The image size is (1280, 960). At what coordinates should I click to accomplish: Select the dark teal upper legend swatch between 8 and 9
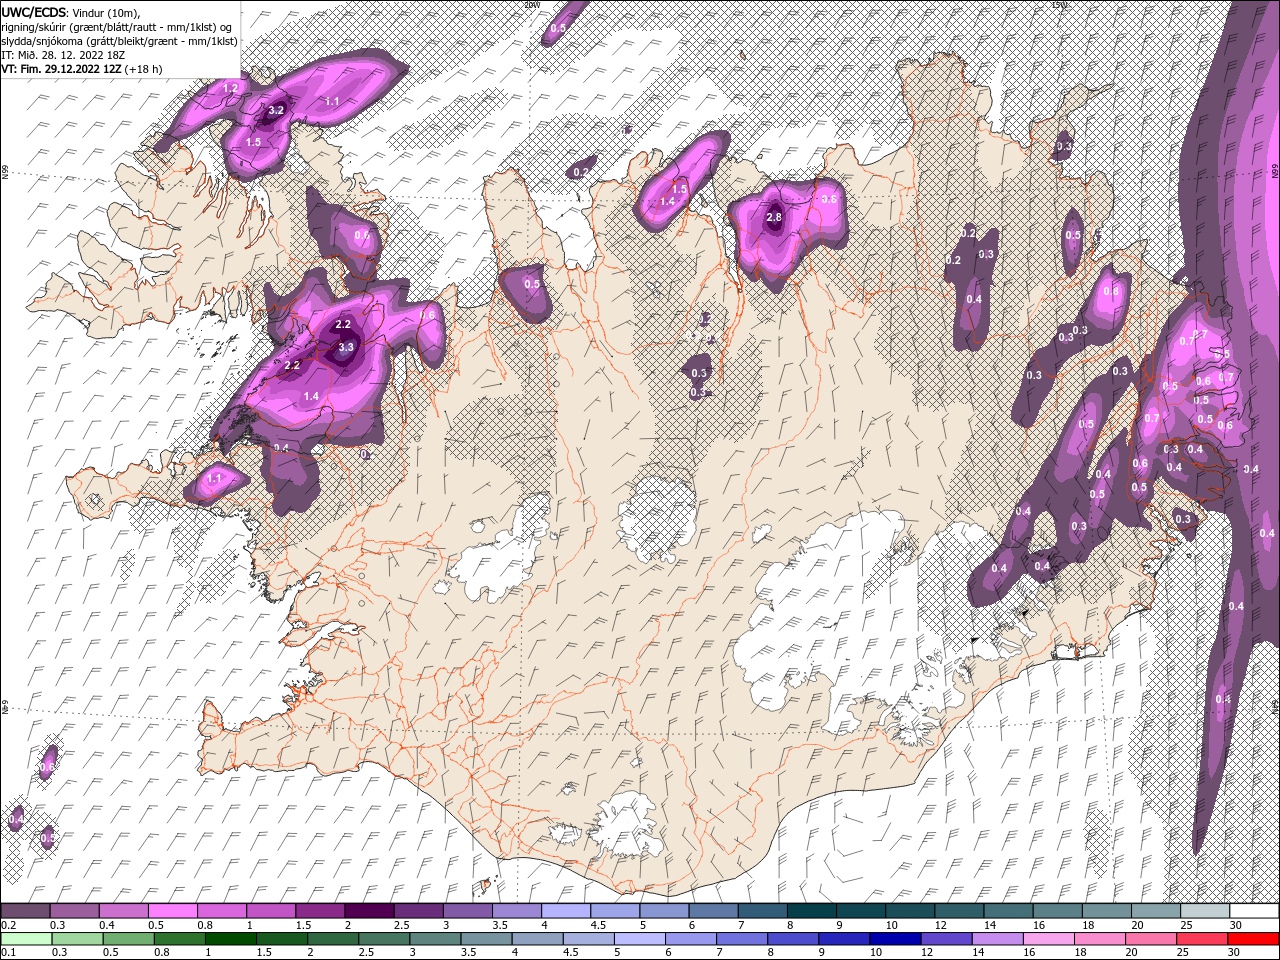[810, 911]
